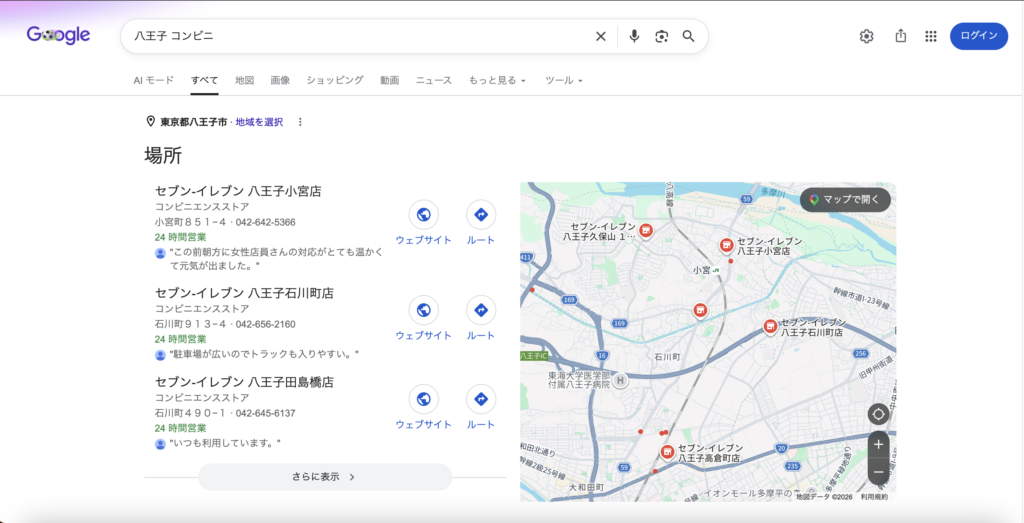1024x523 pixels.
Task: Expand the ツール dropdown
Action: [x=564, y=80]
